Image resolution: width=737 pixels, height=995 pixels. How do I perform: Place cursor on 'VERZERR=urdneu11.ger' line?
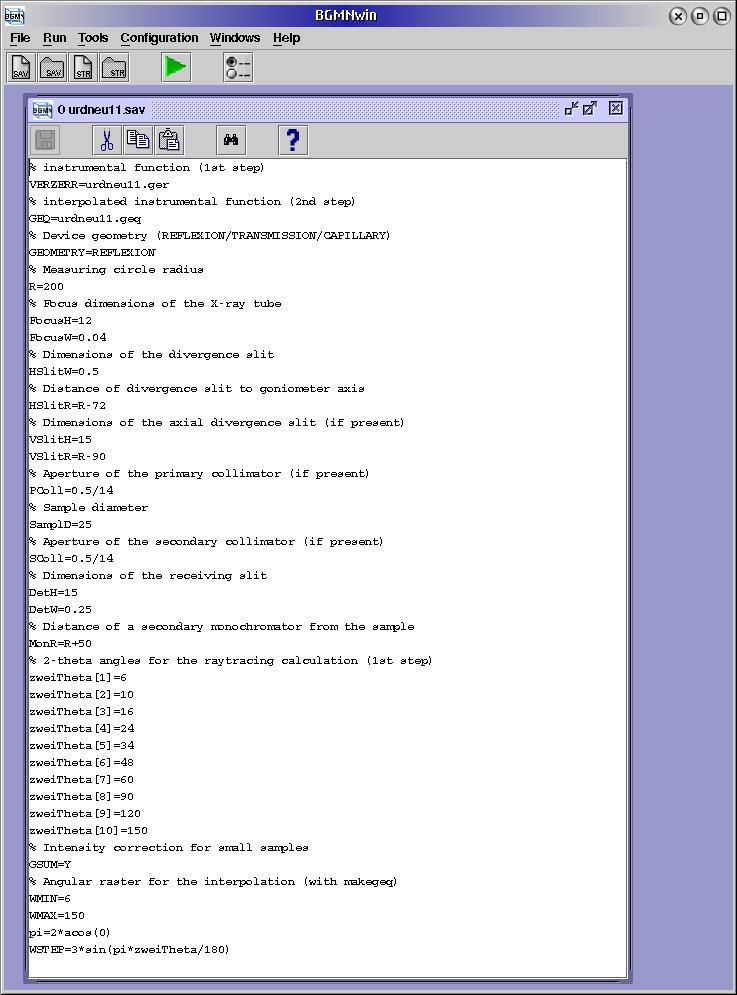point(99,185)
